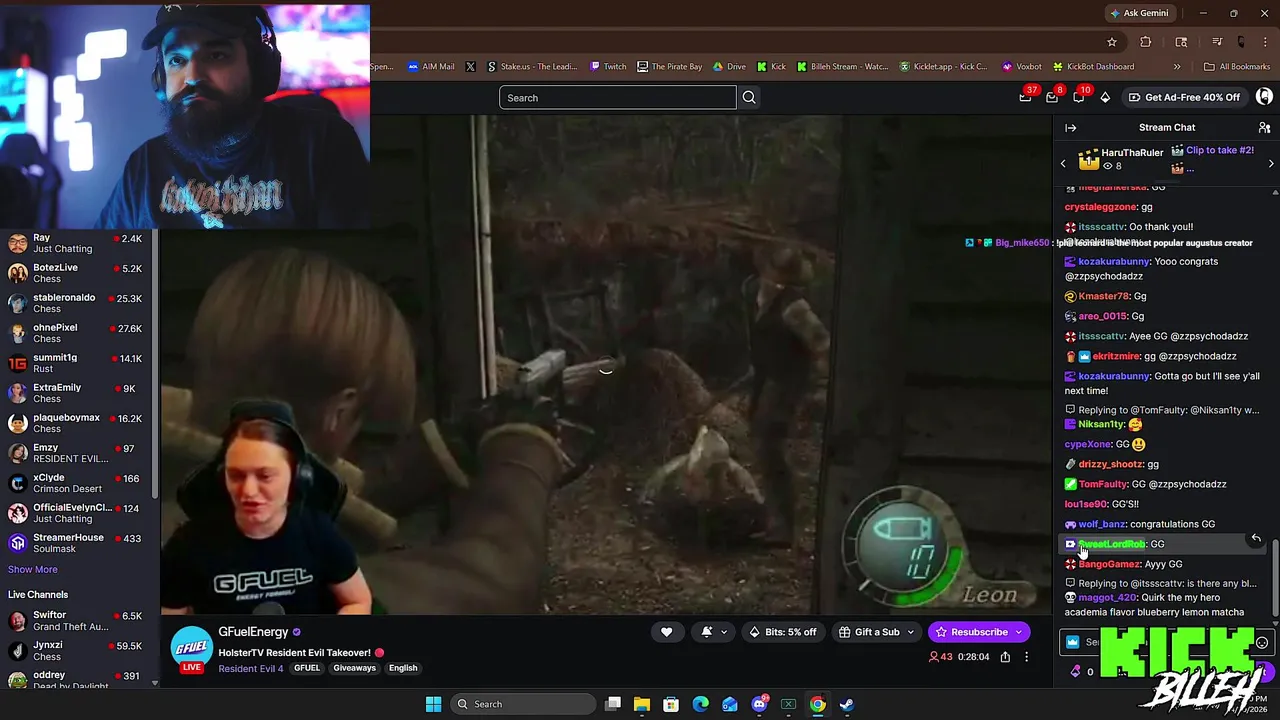Viewport: 1280px width, 720px height.
Task: Collapse the Stream Chat panel
Action: click(1070, 127)
